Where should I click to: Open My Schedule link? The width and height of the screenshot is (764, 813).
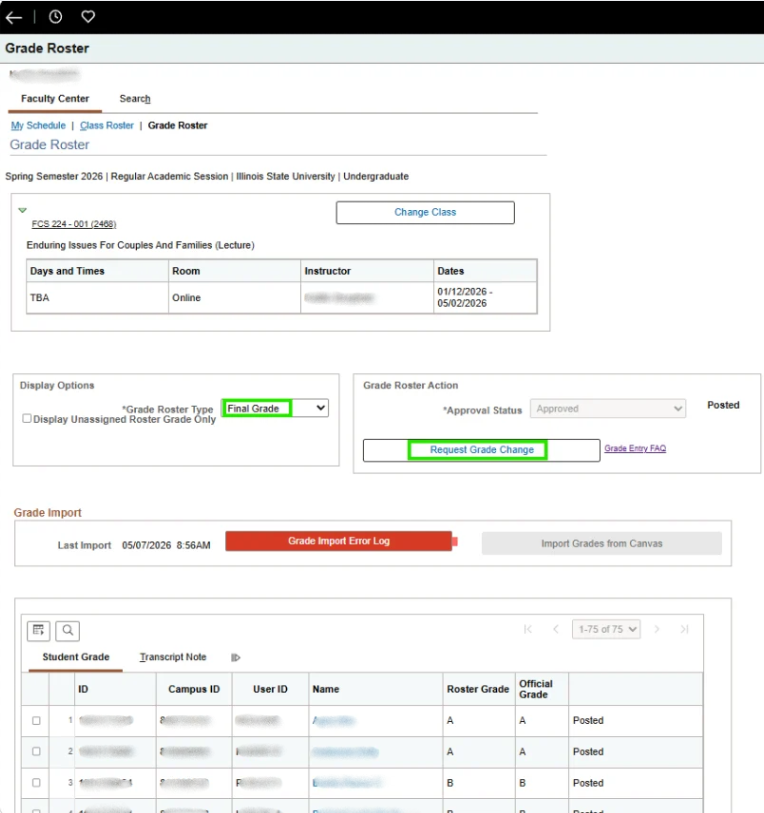coord(38,125)
